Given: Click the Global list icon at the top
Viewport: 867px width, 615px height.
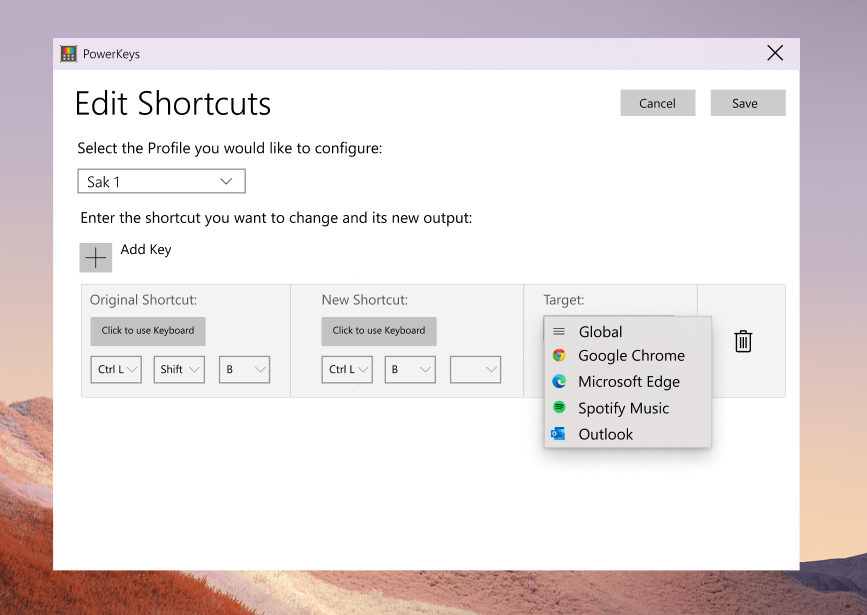Looking at the screenshot, I should click(x=559, y=329).
